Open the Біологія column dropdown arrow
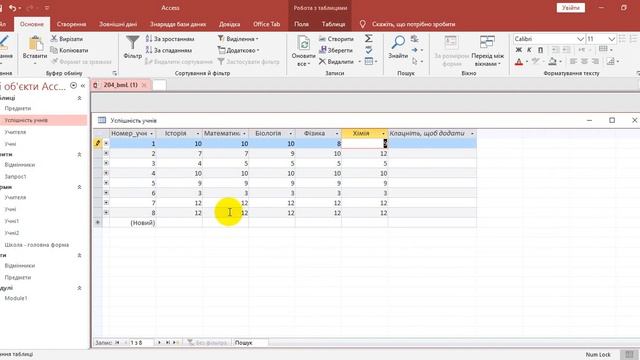This screenshot has width=640, height=360. pos(291,133)
